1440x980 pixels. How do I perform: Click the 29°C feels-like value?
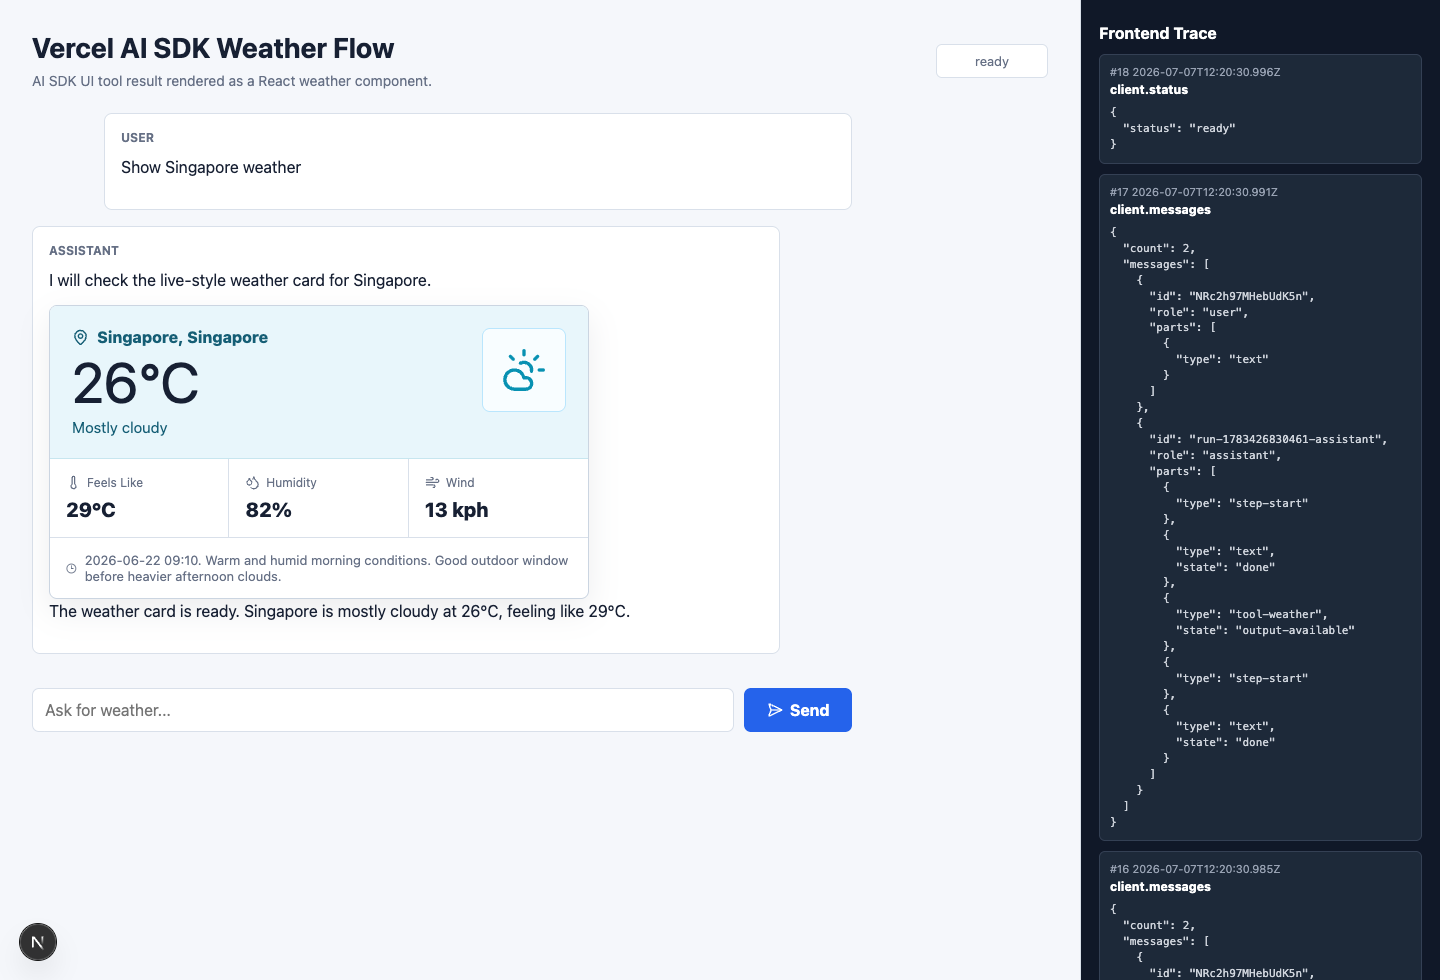[91, 510]
